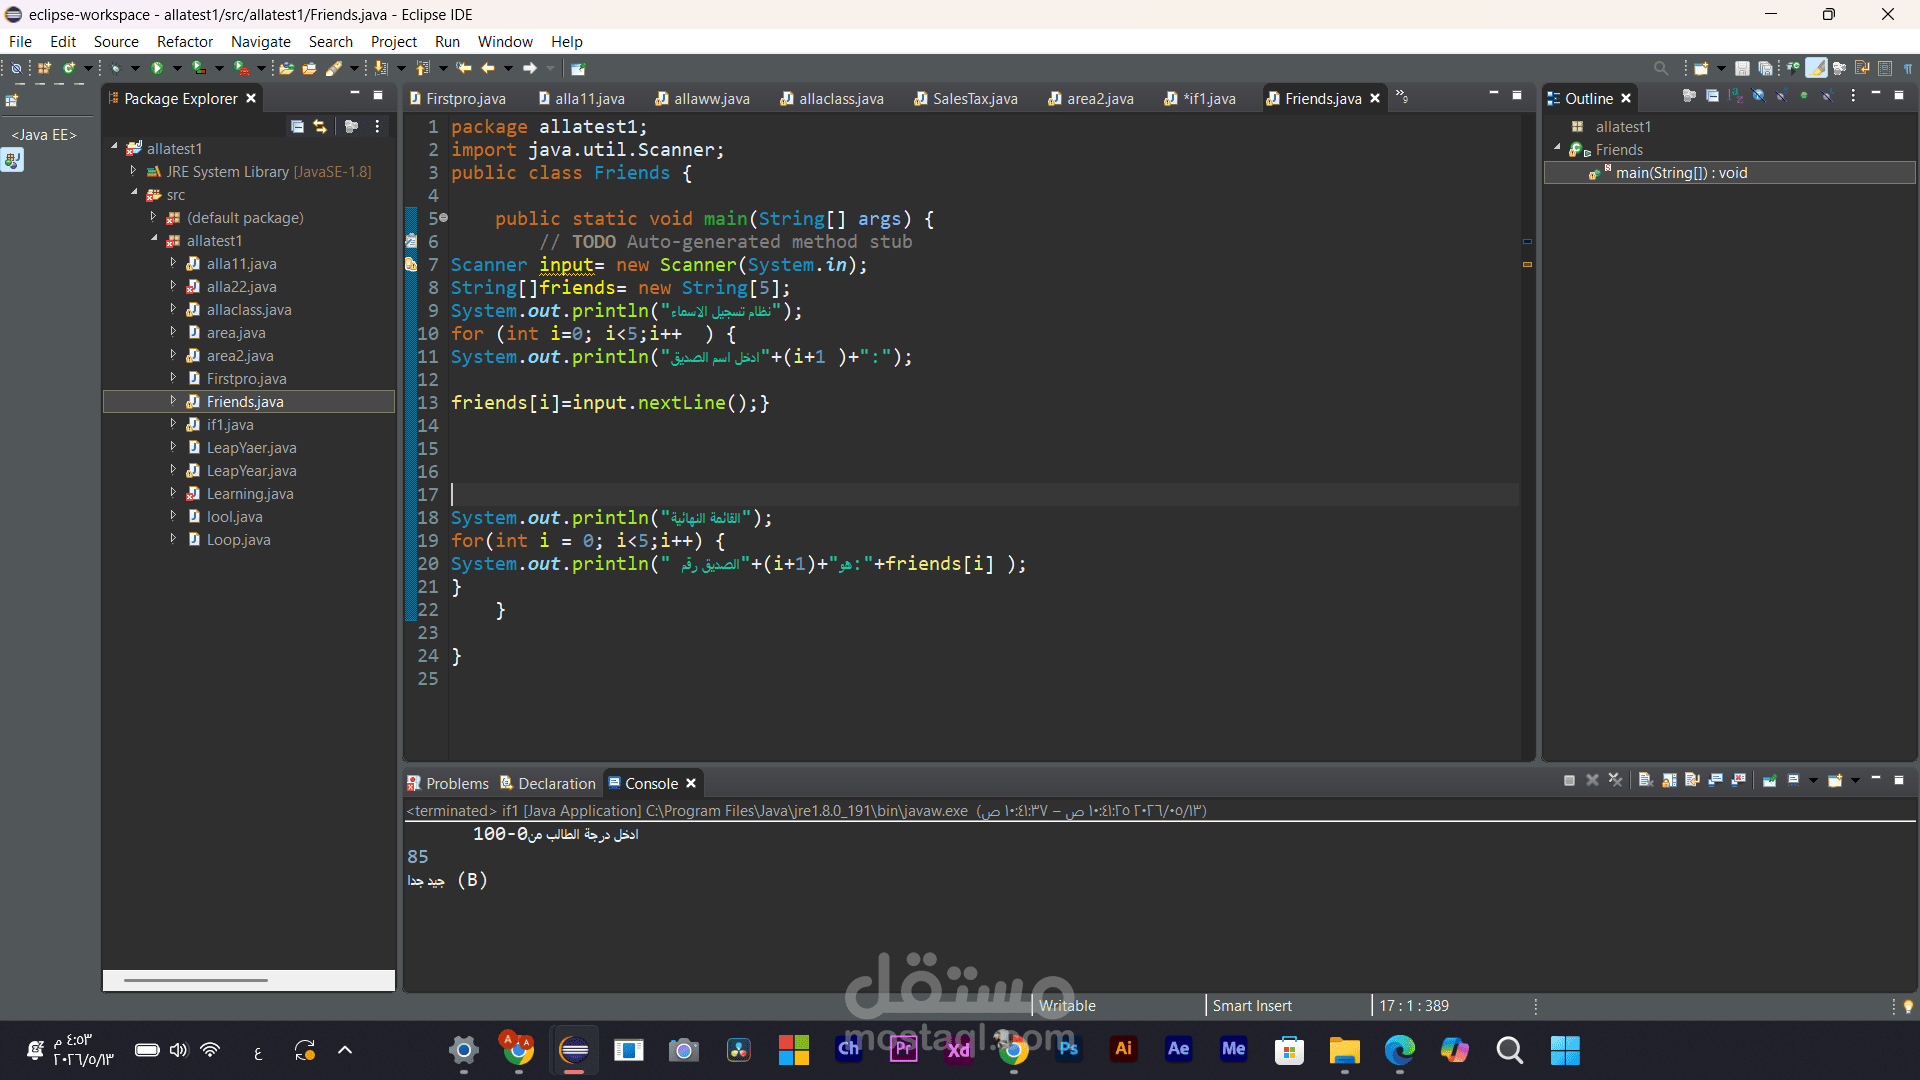Image resolution: width=1920 pixels, height=1080 pixels.
Task: Run the program with green Run button
Action: 157,68
